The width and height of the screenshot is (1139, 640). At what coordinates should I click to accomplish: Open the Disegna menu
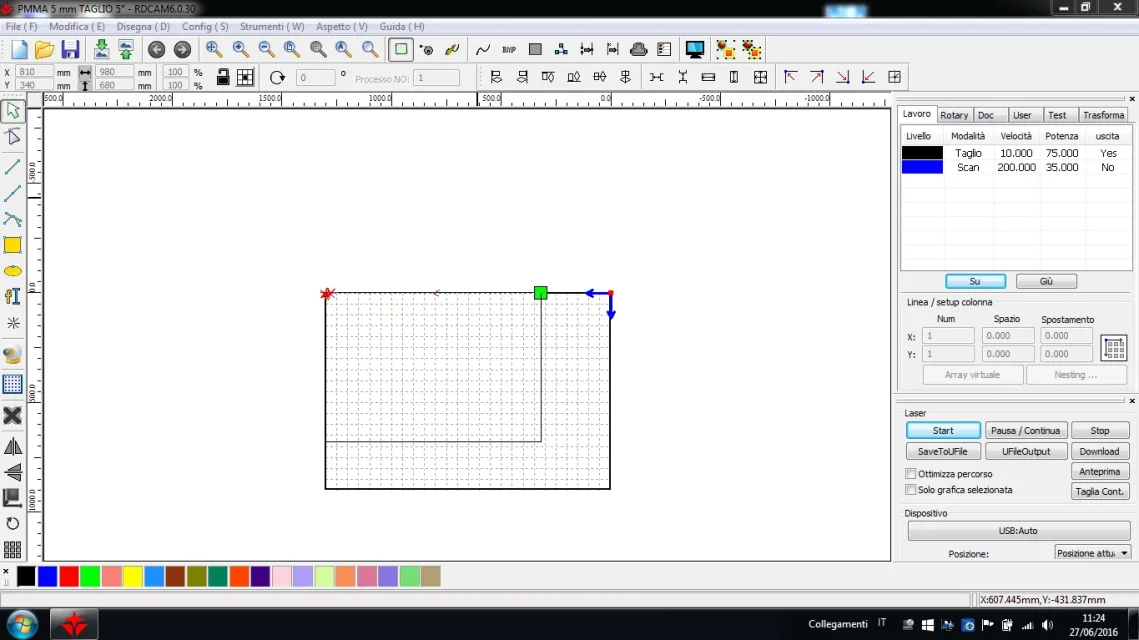point(143,27)
